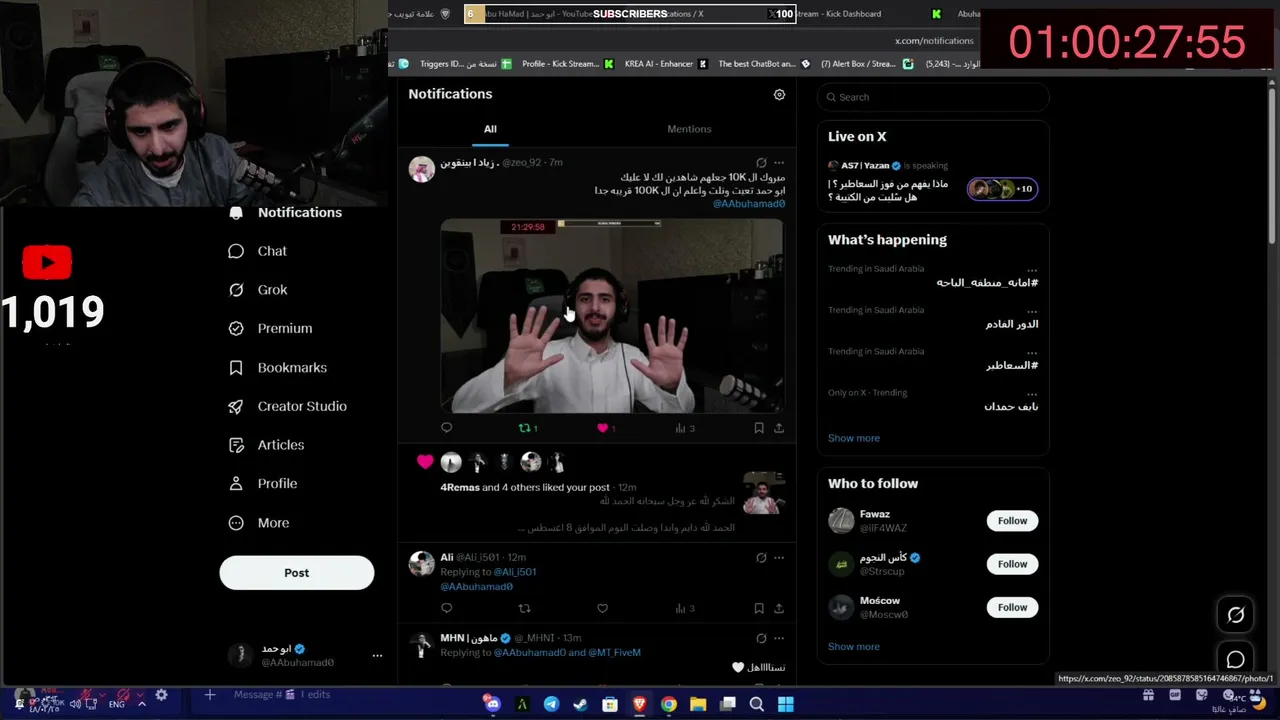Open the video thumbnail in zeo_92 post
This screenshot has height=720, width=1280.
coord(612,315)
